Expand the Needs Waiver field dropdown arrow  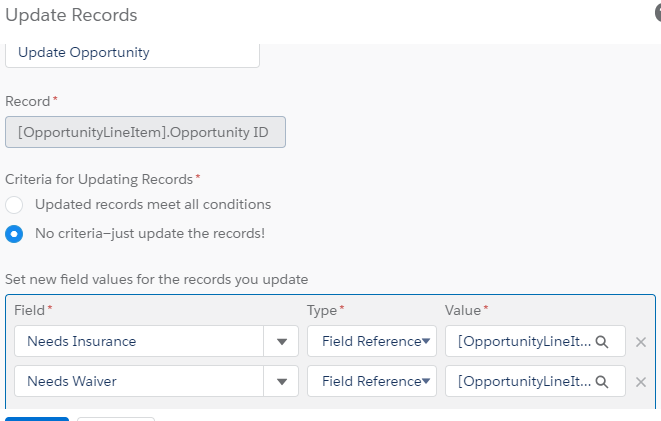tap(281, 382)
